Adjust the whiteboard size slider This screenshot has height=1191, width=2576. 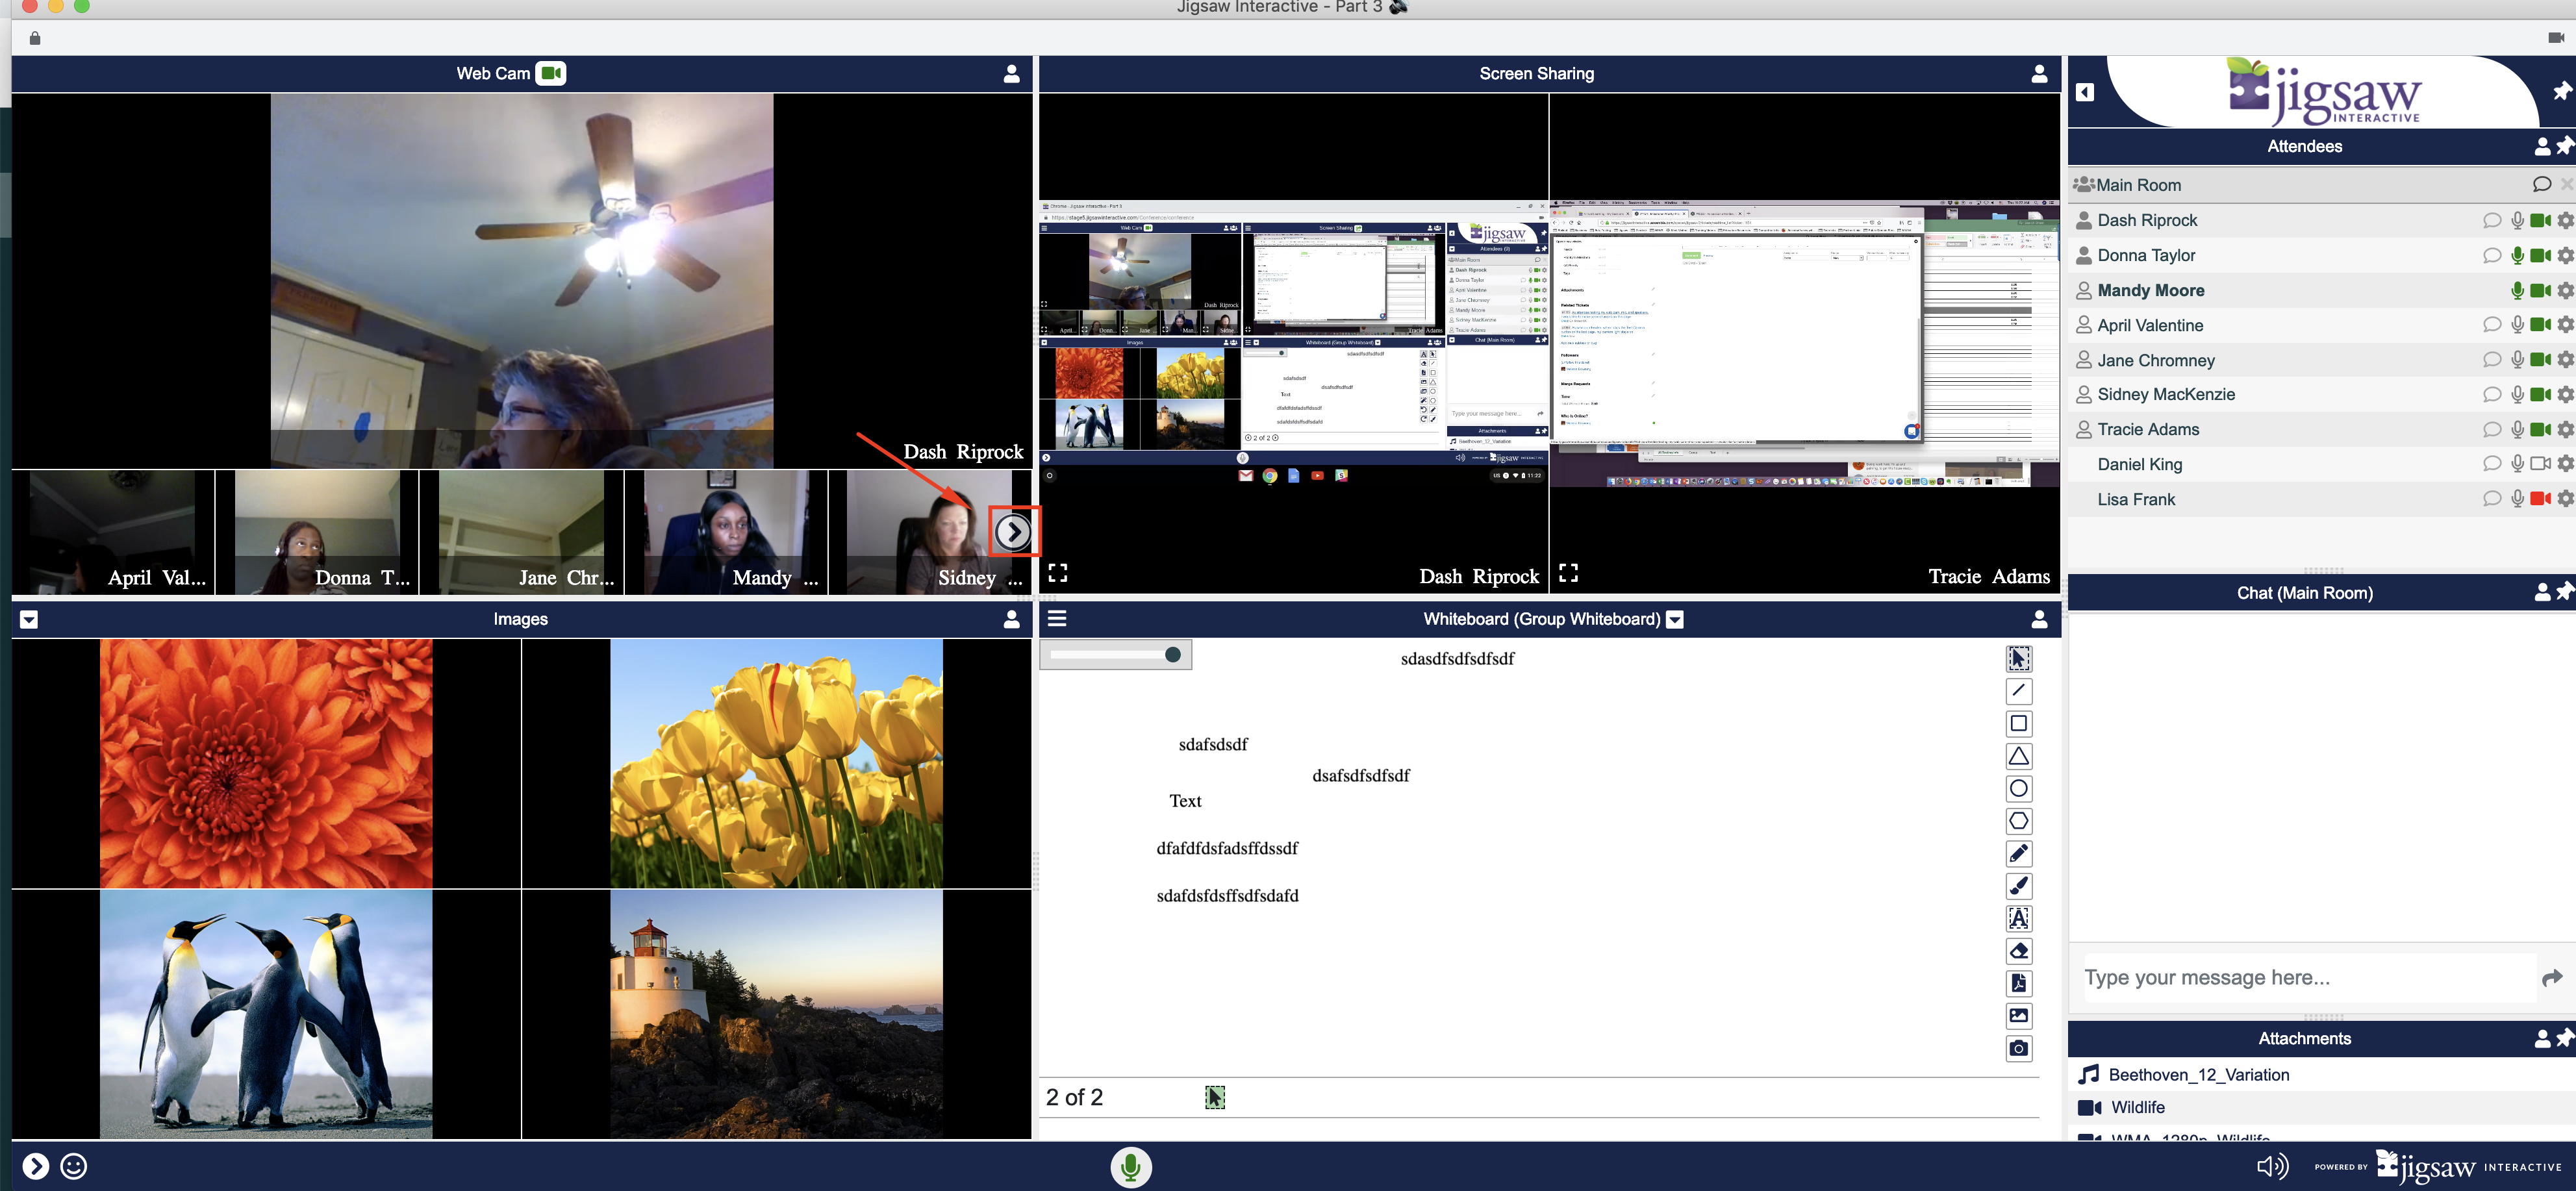point(1172,654)
